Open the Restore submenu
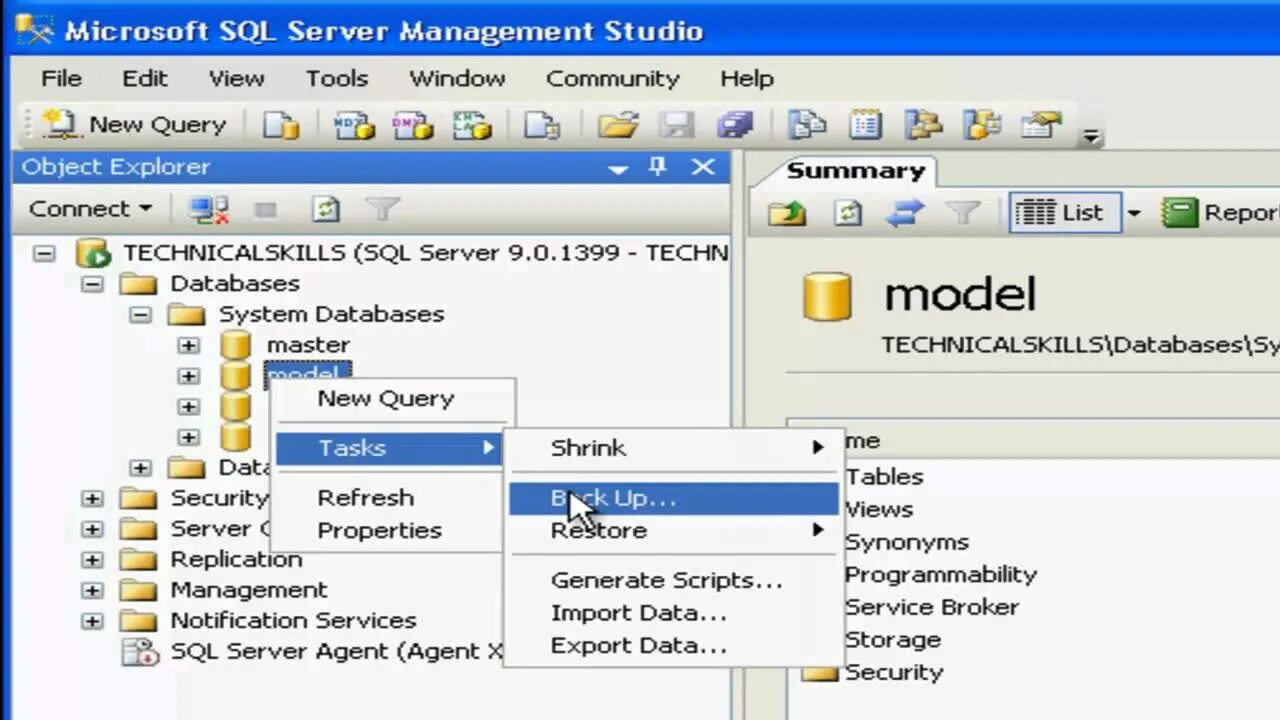 673,531
